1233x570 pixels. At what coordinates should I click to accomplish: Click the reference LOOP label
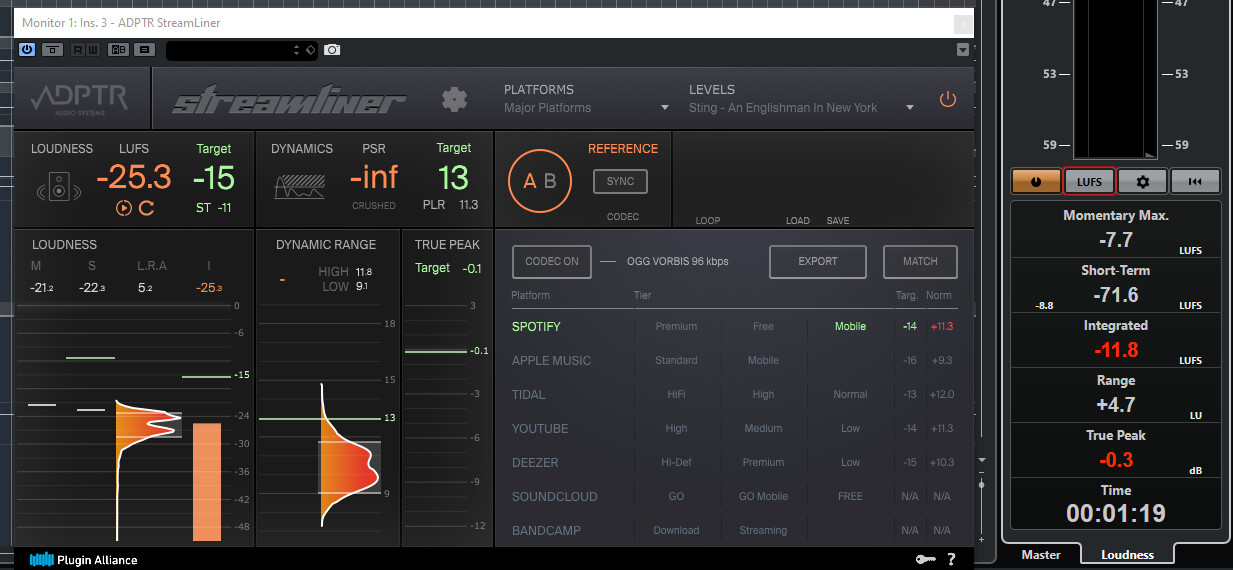tap(708, 220)
